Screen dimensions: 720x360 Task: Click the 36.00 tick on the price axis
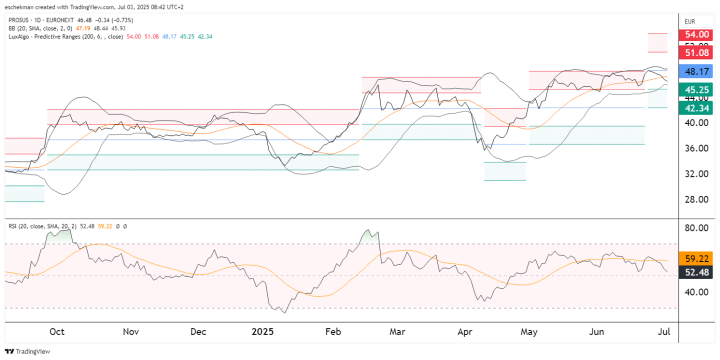click(696, 149)
